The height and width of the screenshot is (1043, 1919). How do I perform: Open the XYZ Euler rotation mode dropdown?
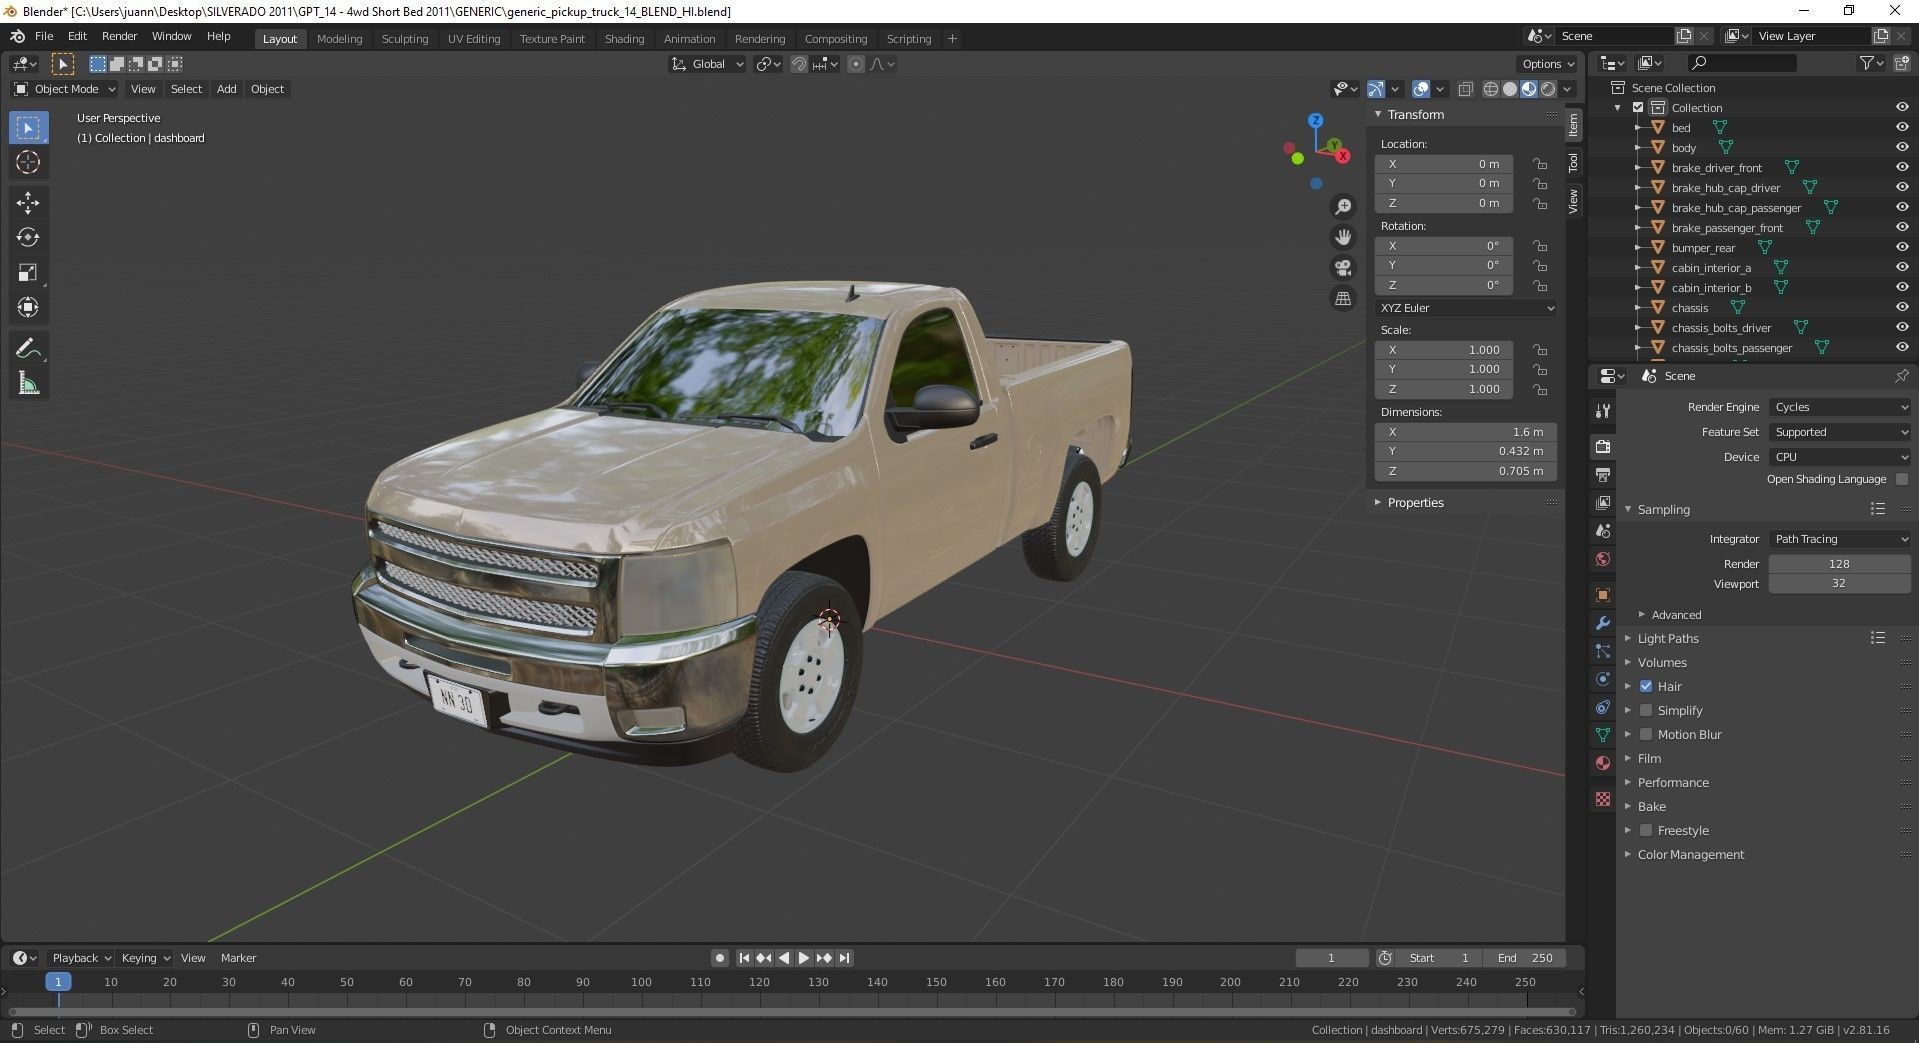[x=1466, y=308]
